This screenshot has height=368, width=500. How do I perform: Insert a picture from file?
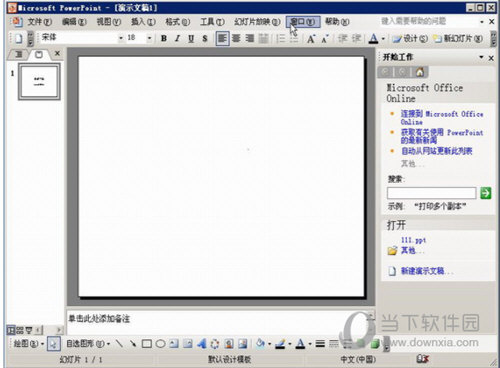click(243, 343)
